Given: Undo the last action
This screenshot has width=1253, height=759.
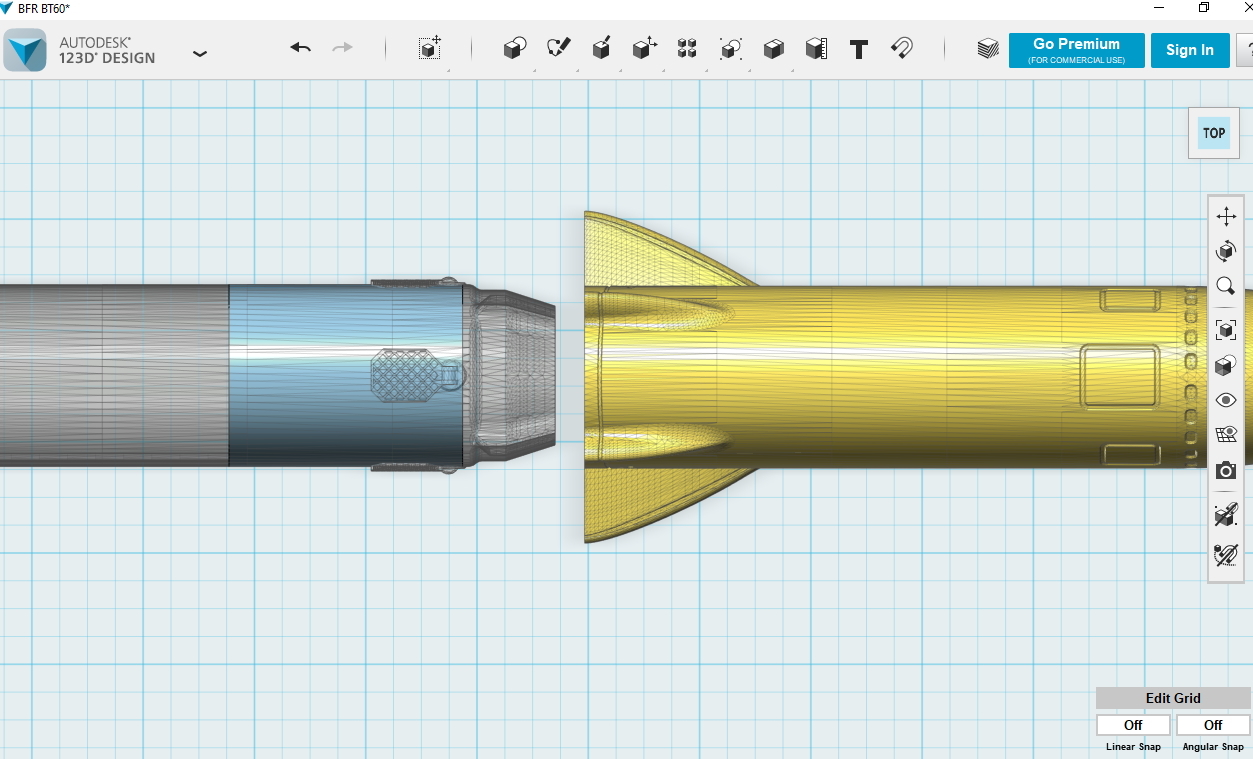Looking at the screenshot, I should tap(300, 48).
